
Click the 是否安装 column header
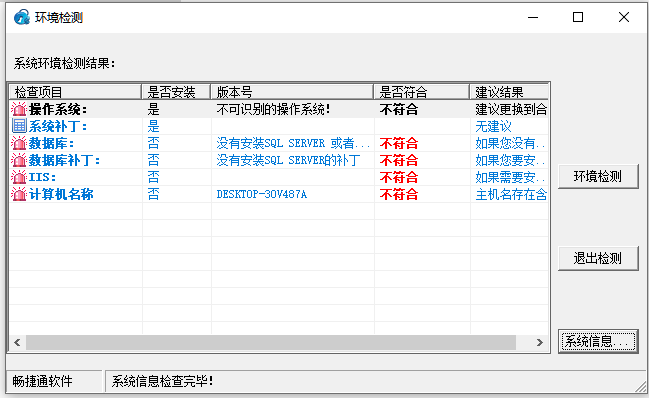176,92
